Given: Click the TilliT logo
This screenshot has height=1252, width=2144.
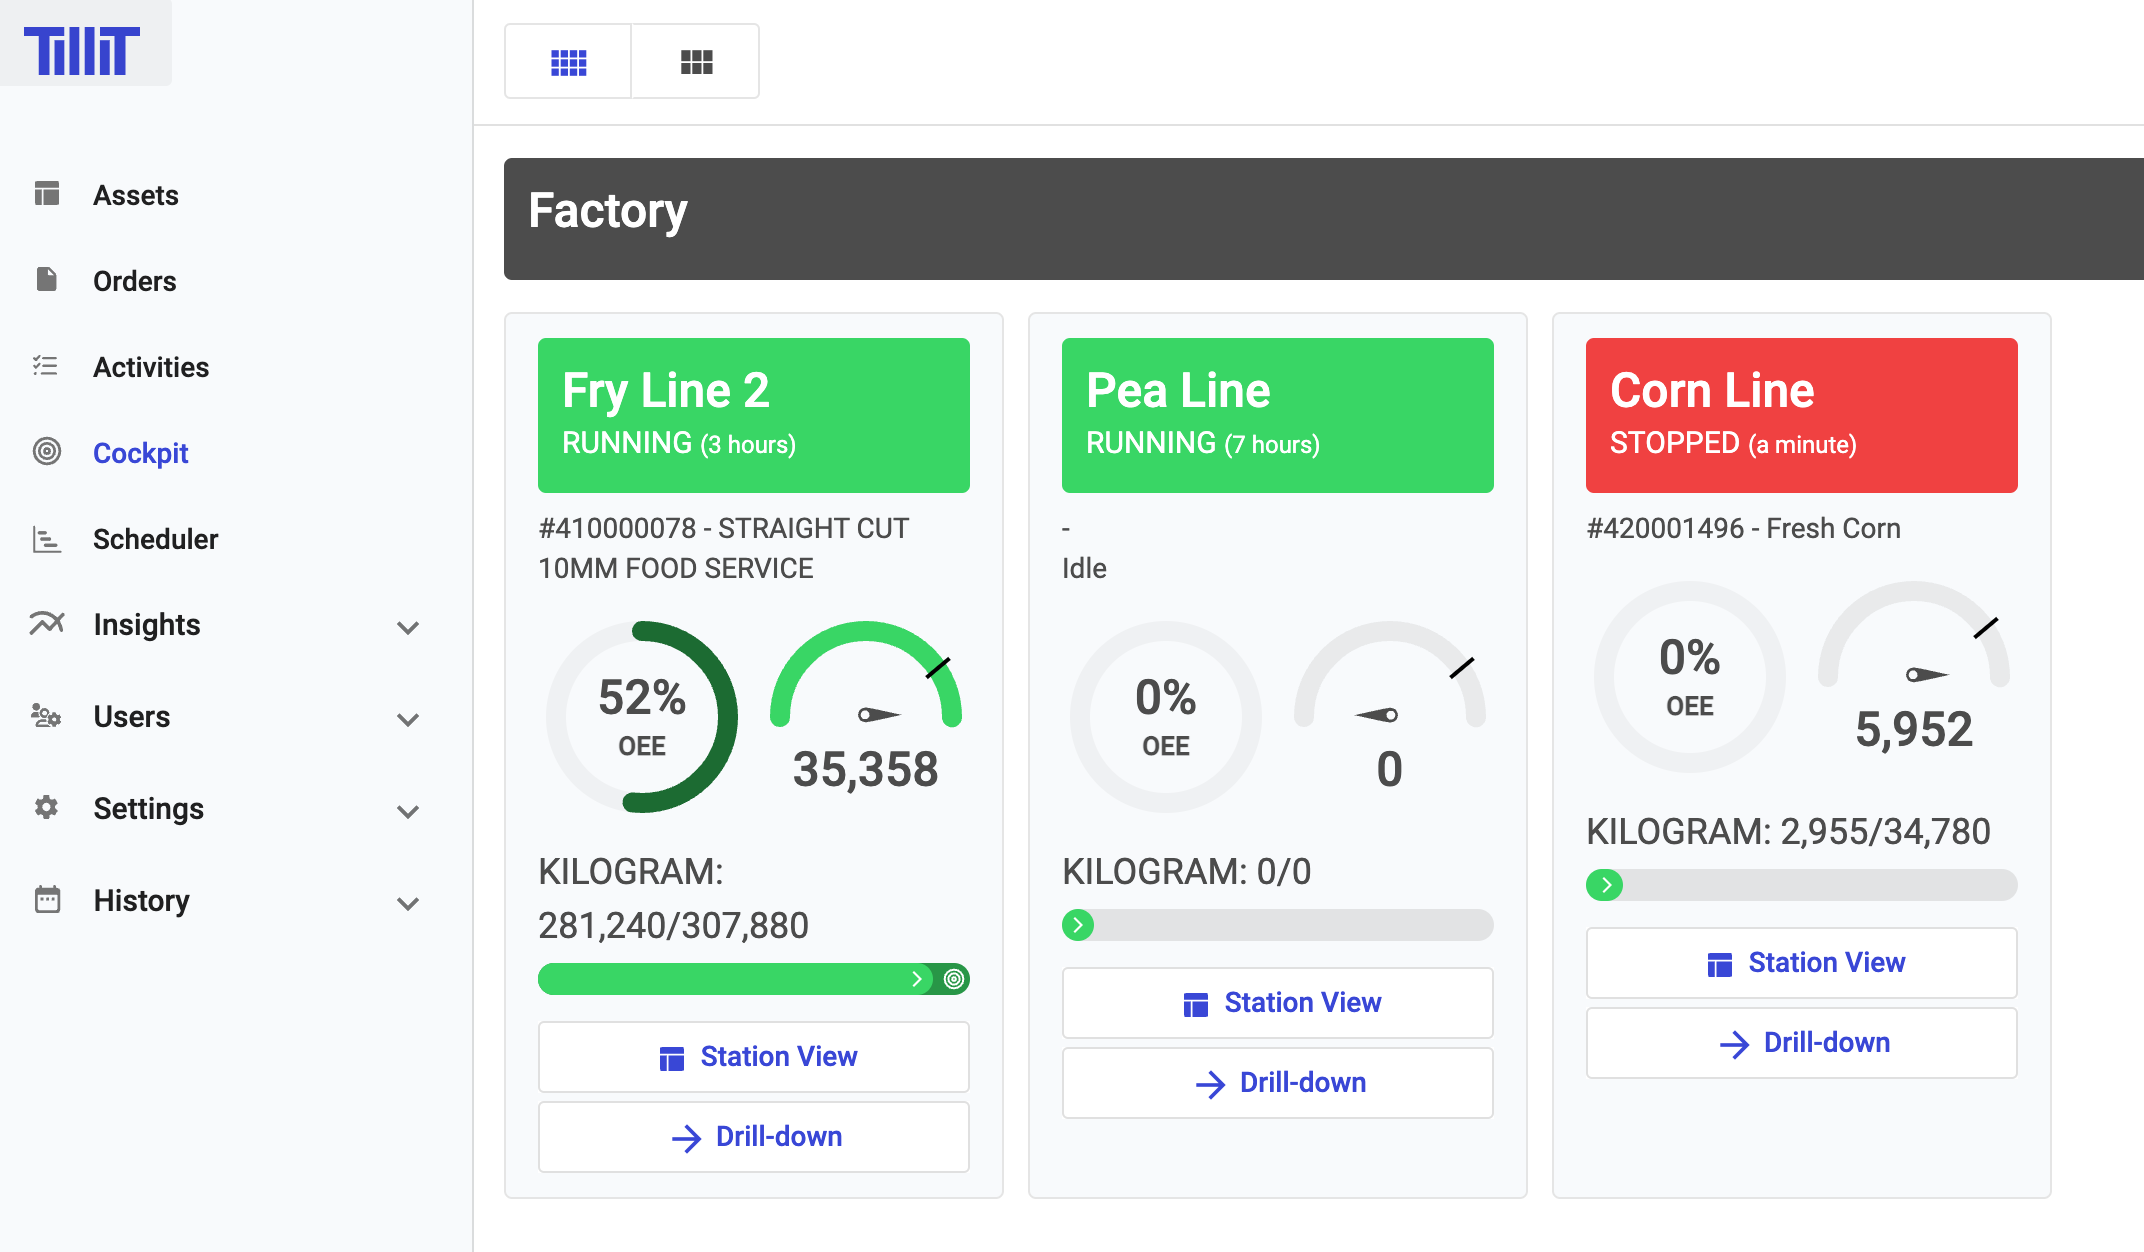Looking at the screenshot, I should click(x=82, y=50).
